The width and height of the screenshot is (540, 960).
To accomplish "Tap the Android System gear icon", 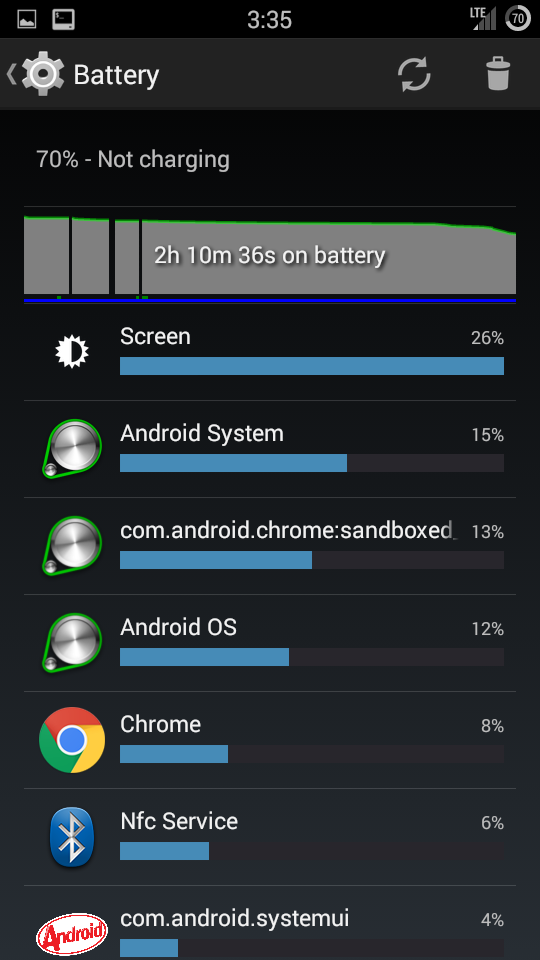I will 72,449.
